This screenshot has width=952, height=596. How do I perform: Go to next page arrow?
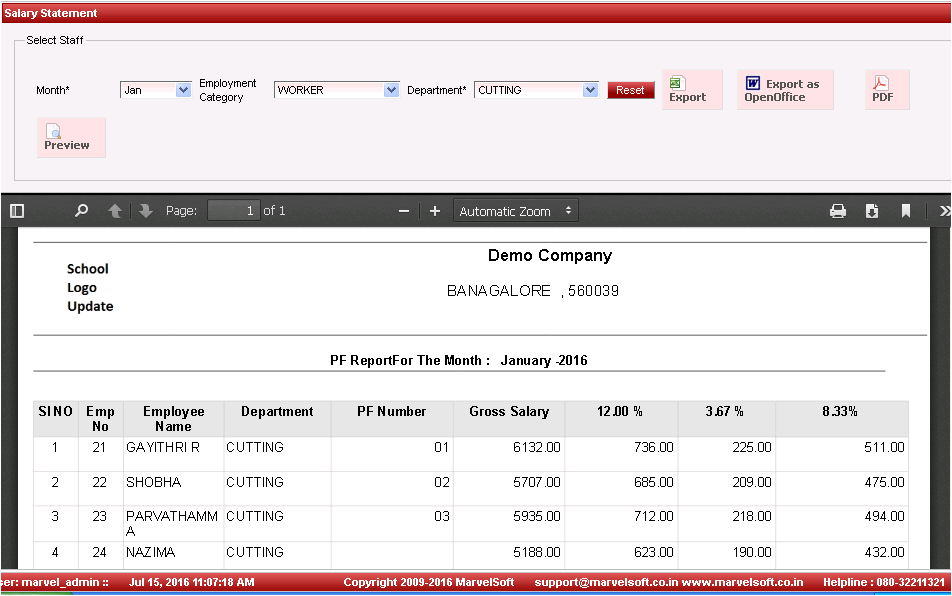[x=146, y=211]
